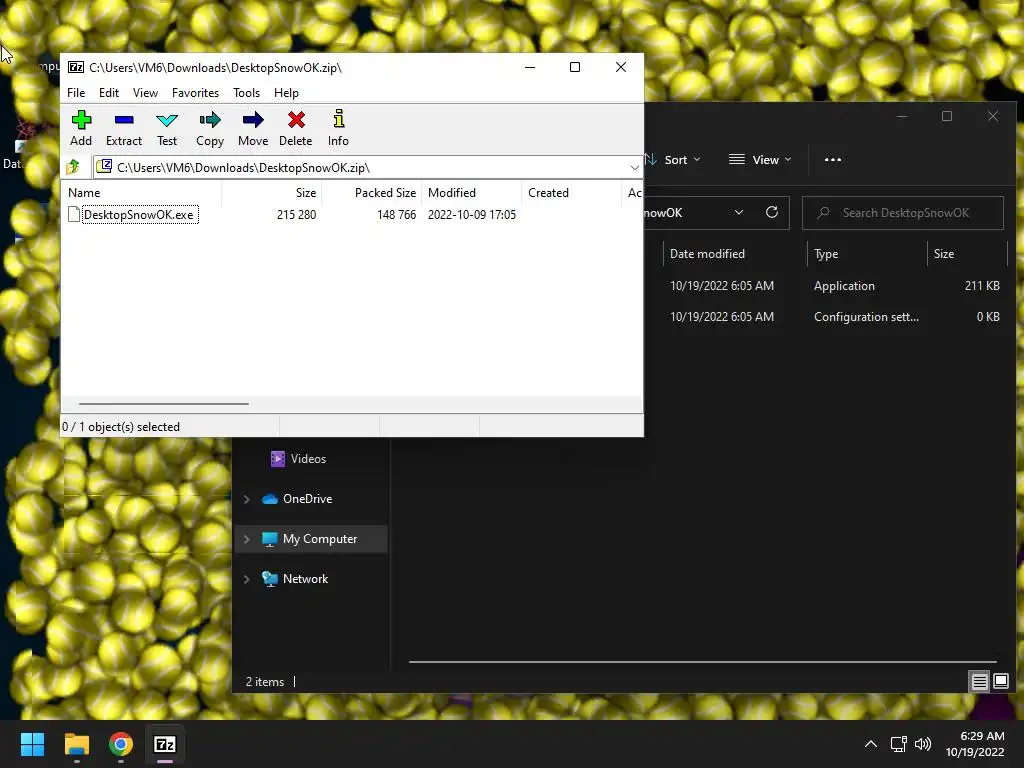This screenshot has width=1024, height=768.
Task: Click the 7-Zip title bar app icon
Action: coord(76,67)
